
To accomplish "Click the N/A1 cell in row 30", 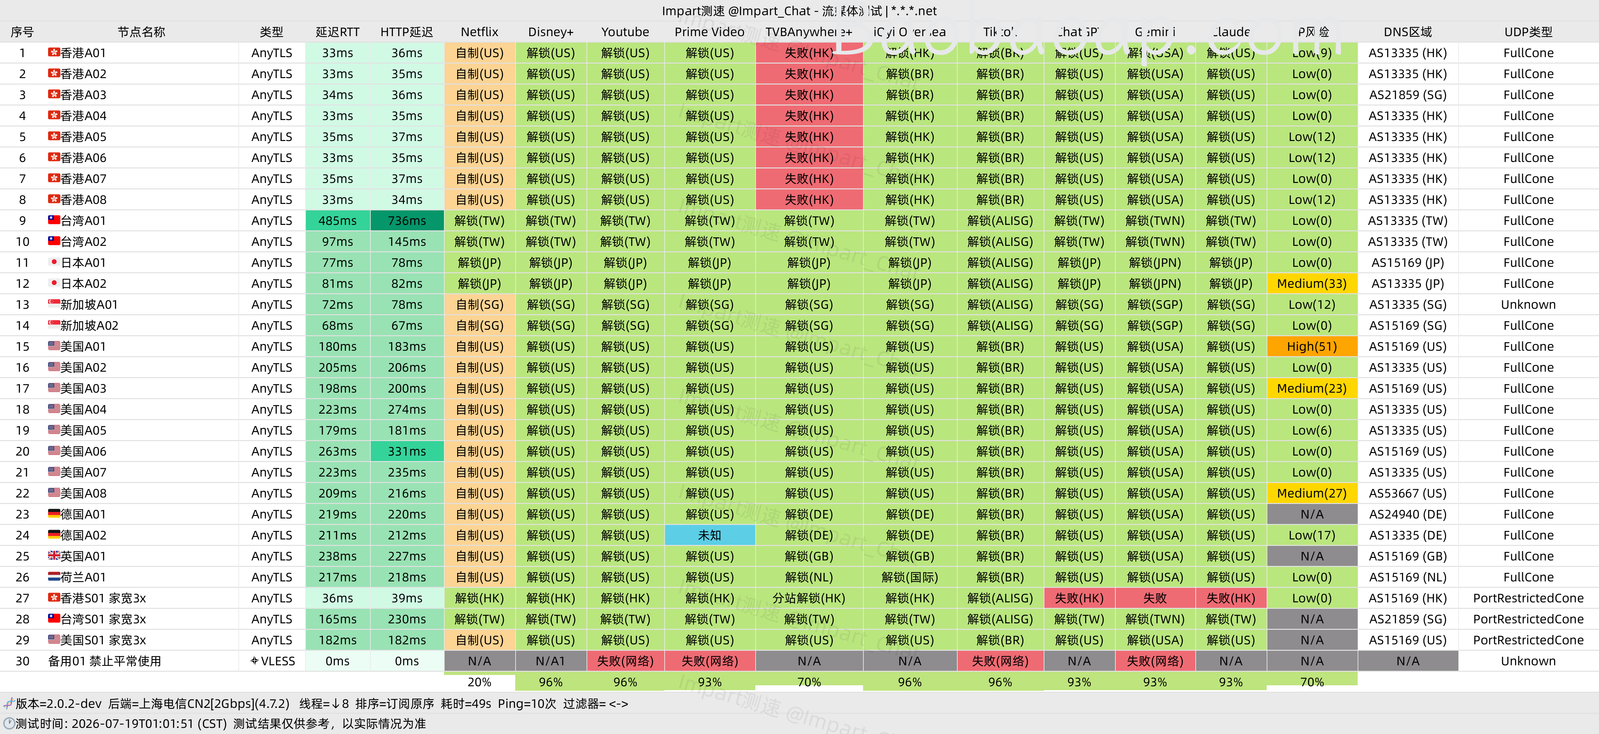I will [551, 661].
